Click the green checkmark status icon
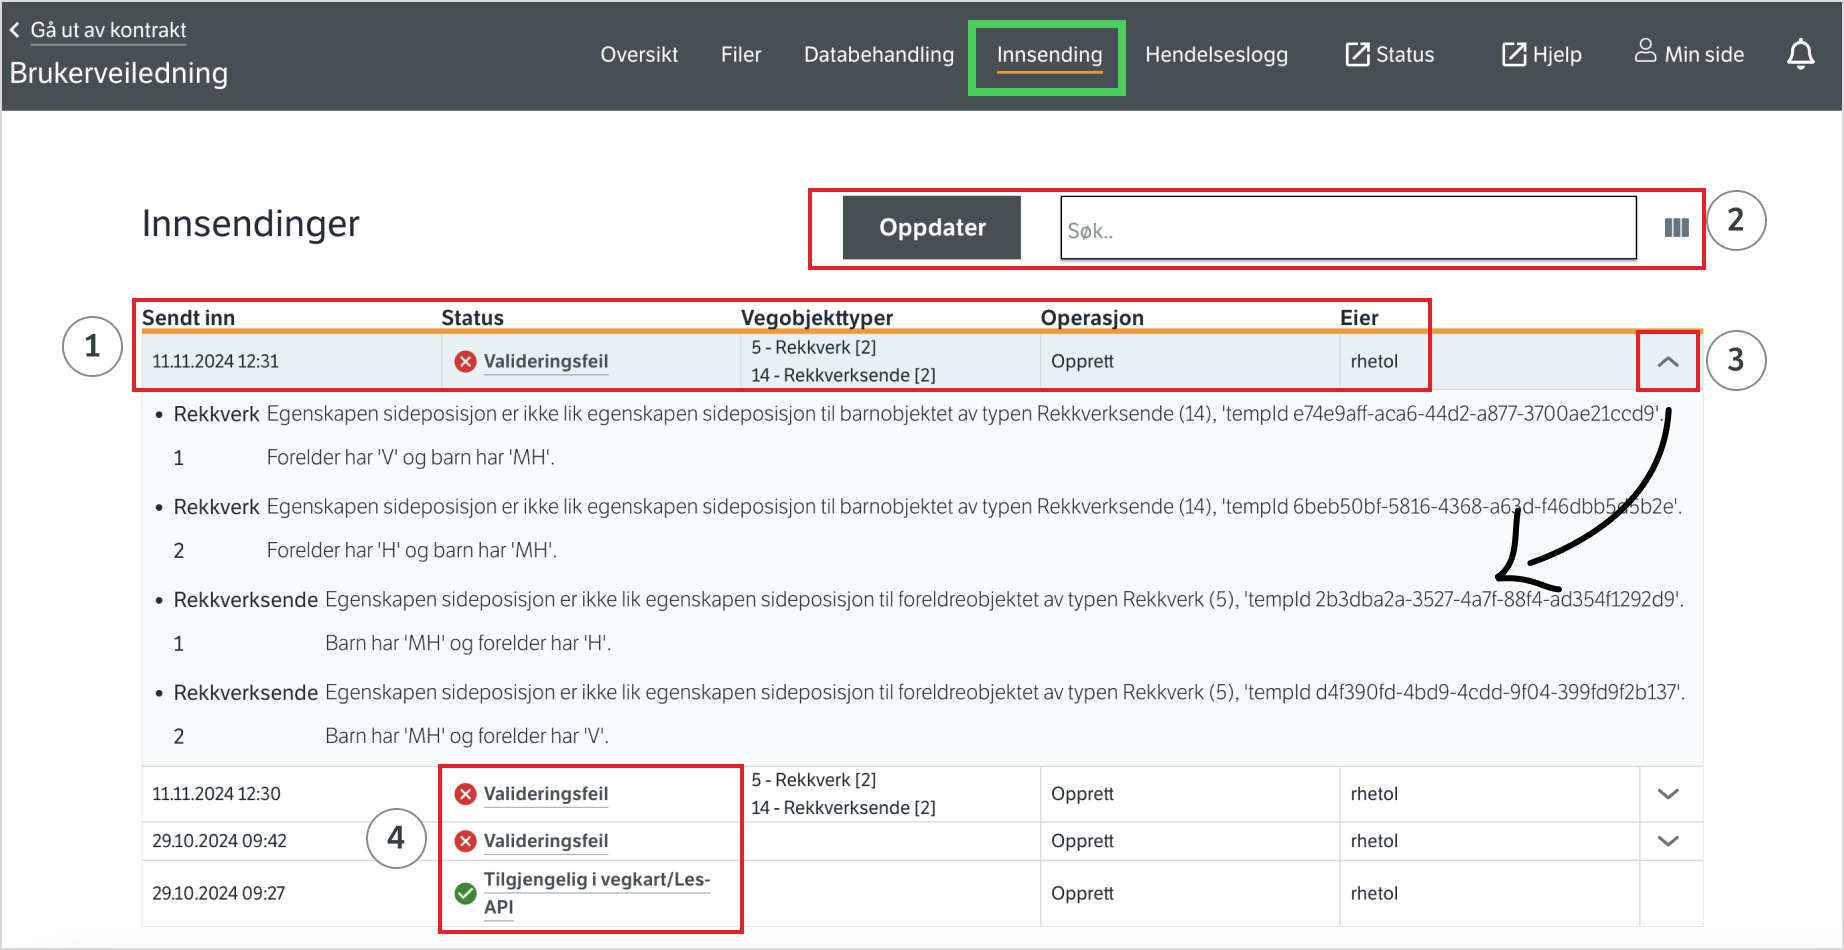The image size is (1844, 950). [465, 894]
